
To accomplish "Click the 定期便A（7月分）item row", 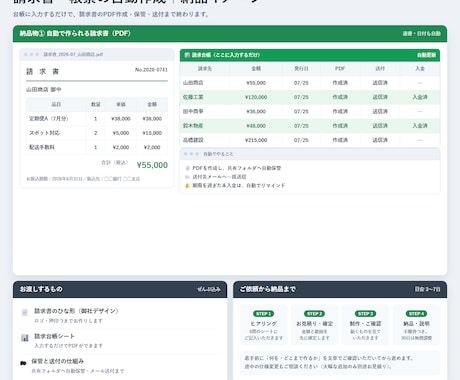I will (97, 119).
